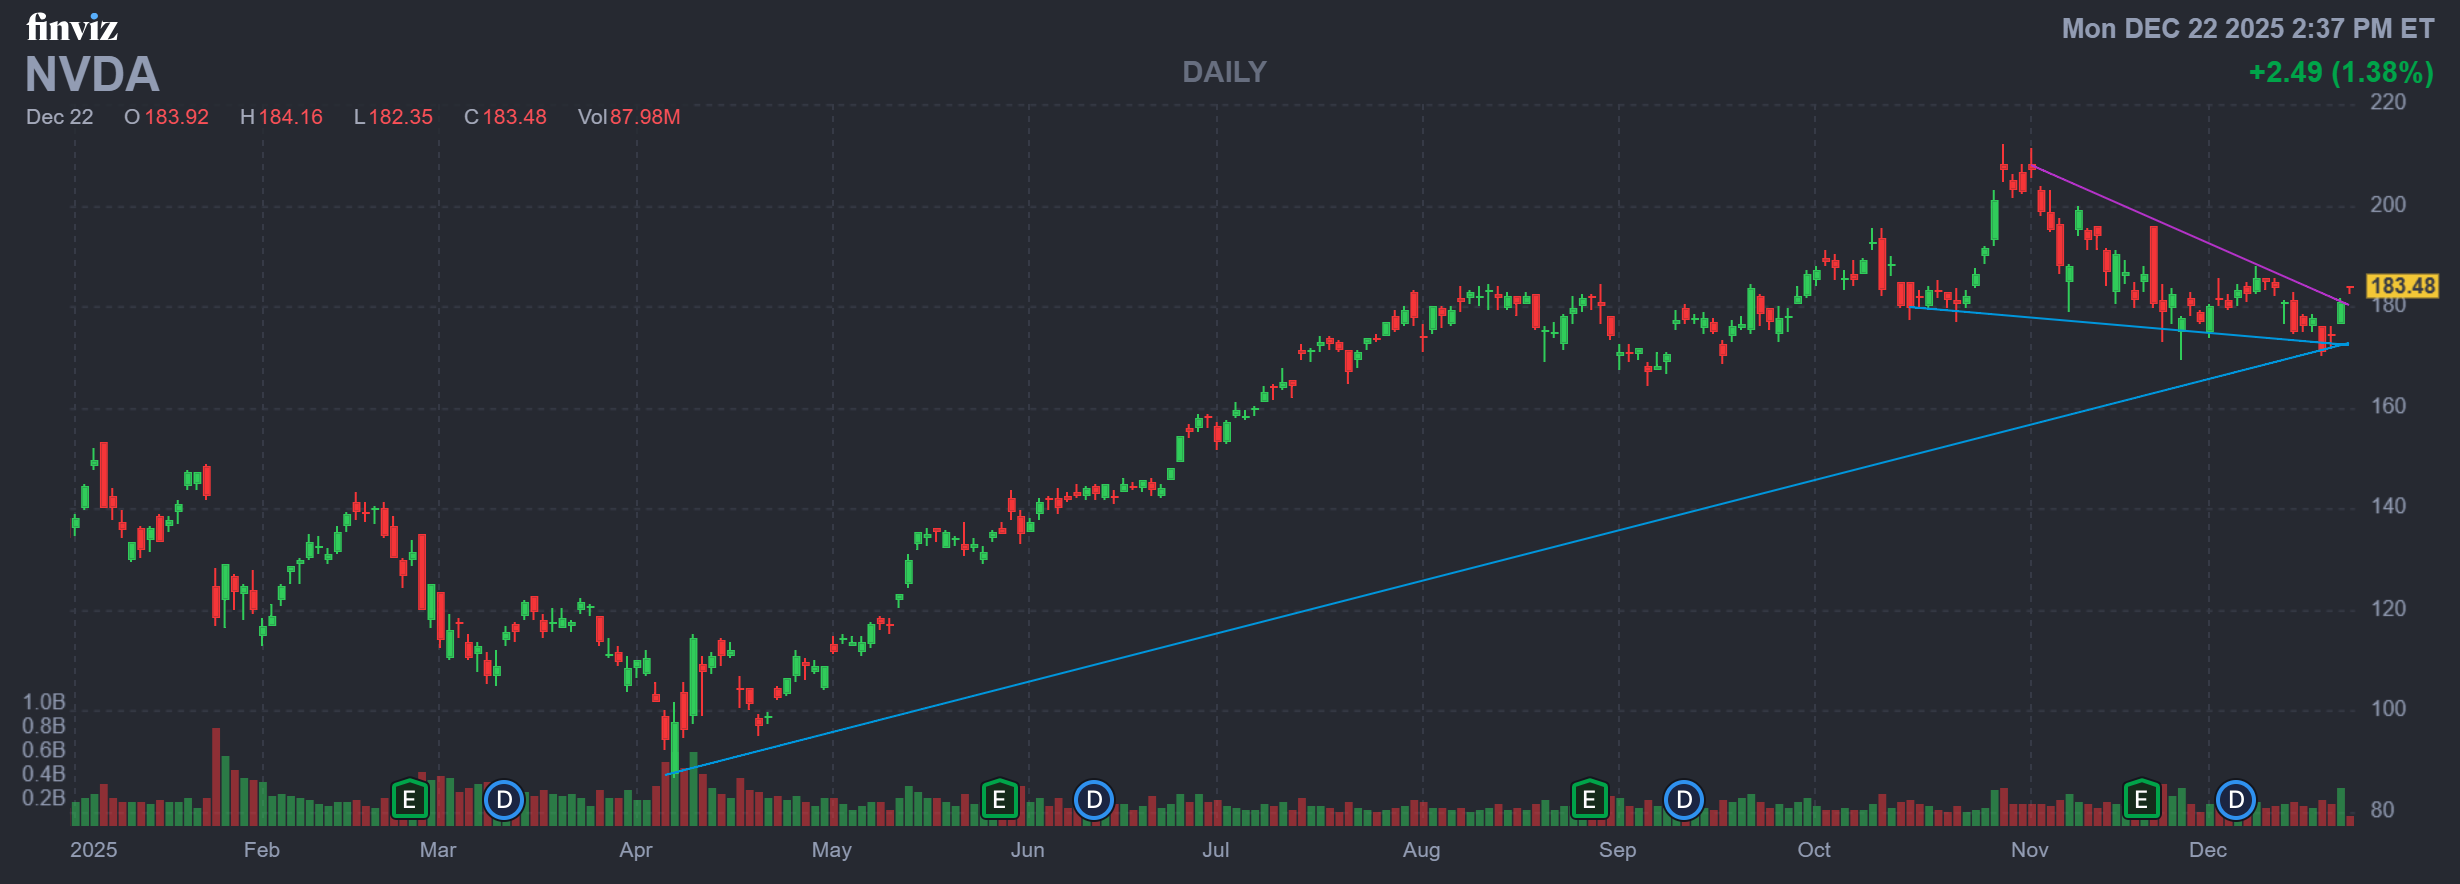
Task: Open the earnings marker before June
Action: click(x=999, y=800)
